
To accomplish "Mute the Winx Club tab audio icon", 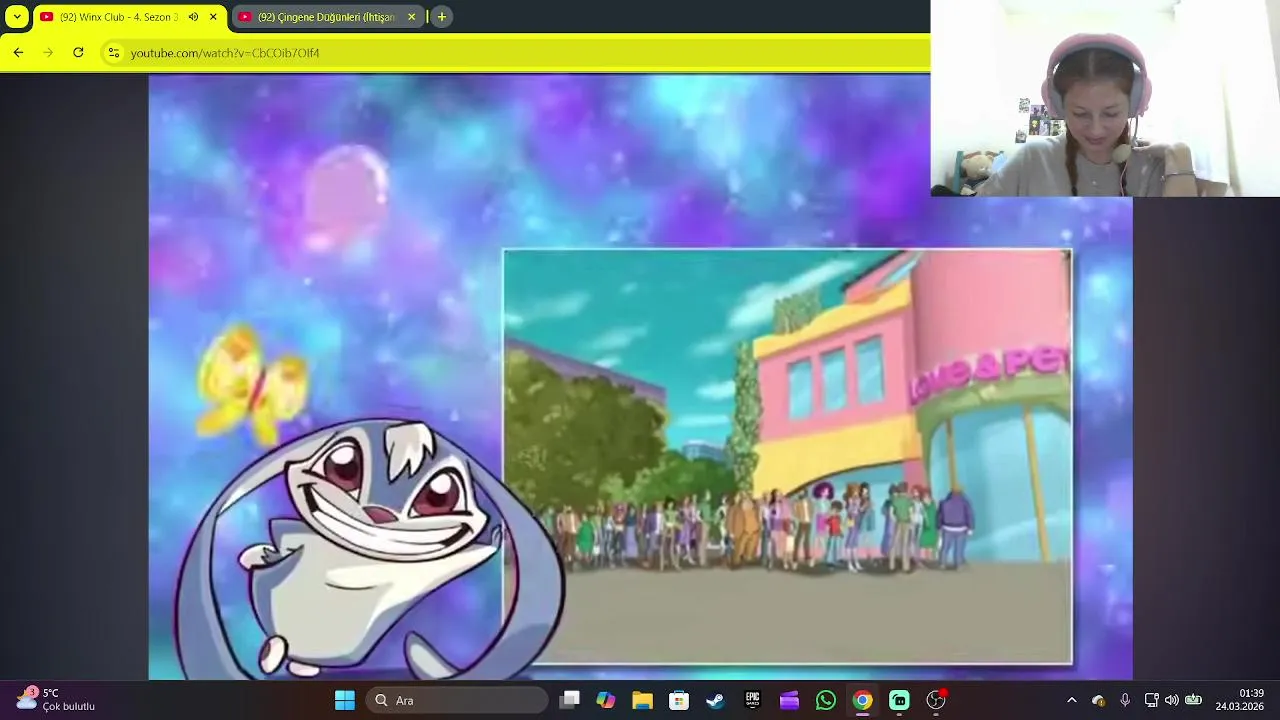I will point(193,17).
